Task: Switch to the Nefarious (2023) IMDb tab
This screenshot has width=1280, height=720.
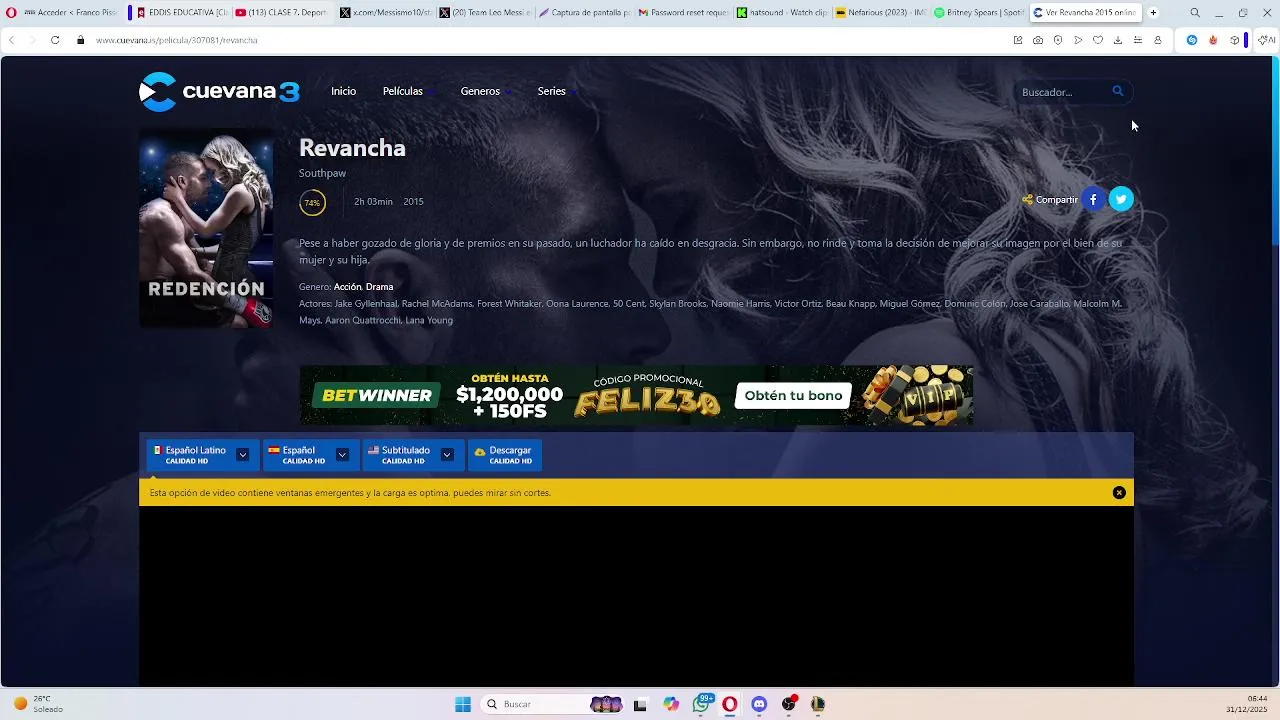Action: click(x=880, y=13)
